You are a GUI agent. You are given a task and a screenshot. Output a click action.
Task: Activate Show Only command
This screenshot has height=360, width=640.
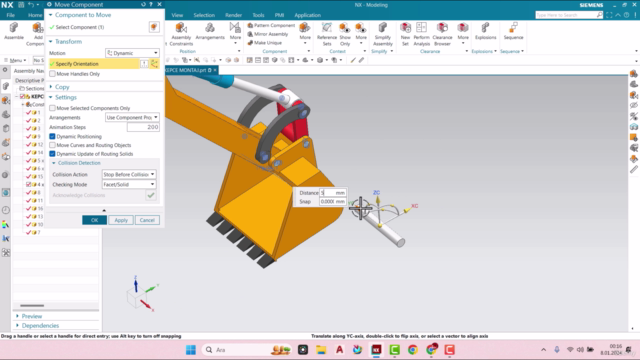pyautogui.click(x=345, y=34)
